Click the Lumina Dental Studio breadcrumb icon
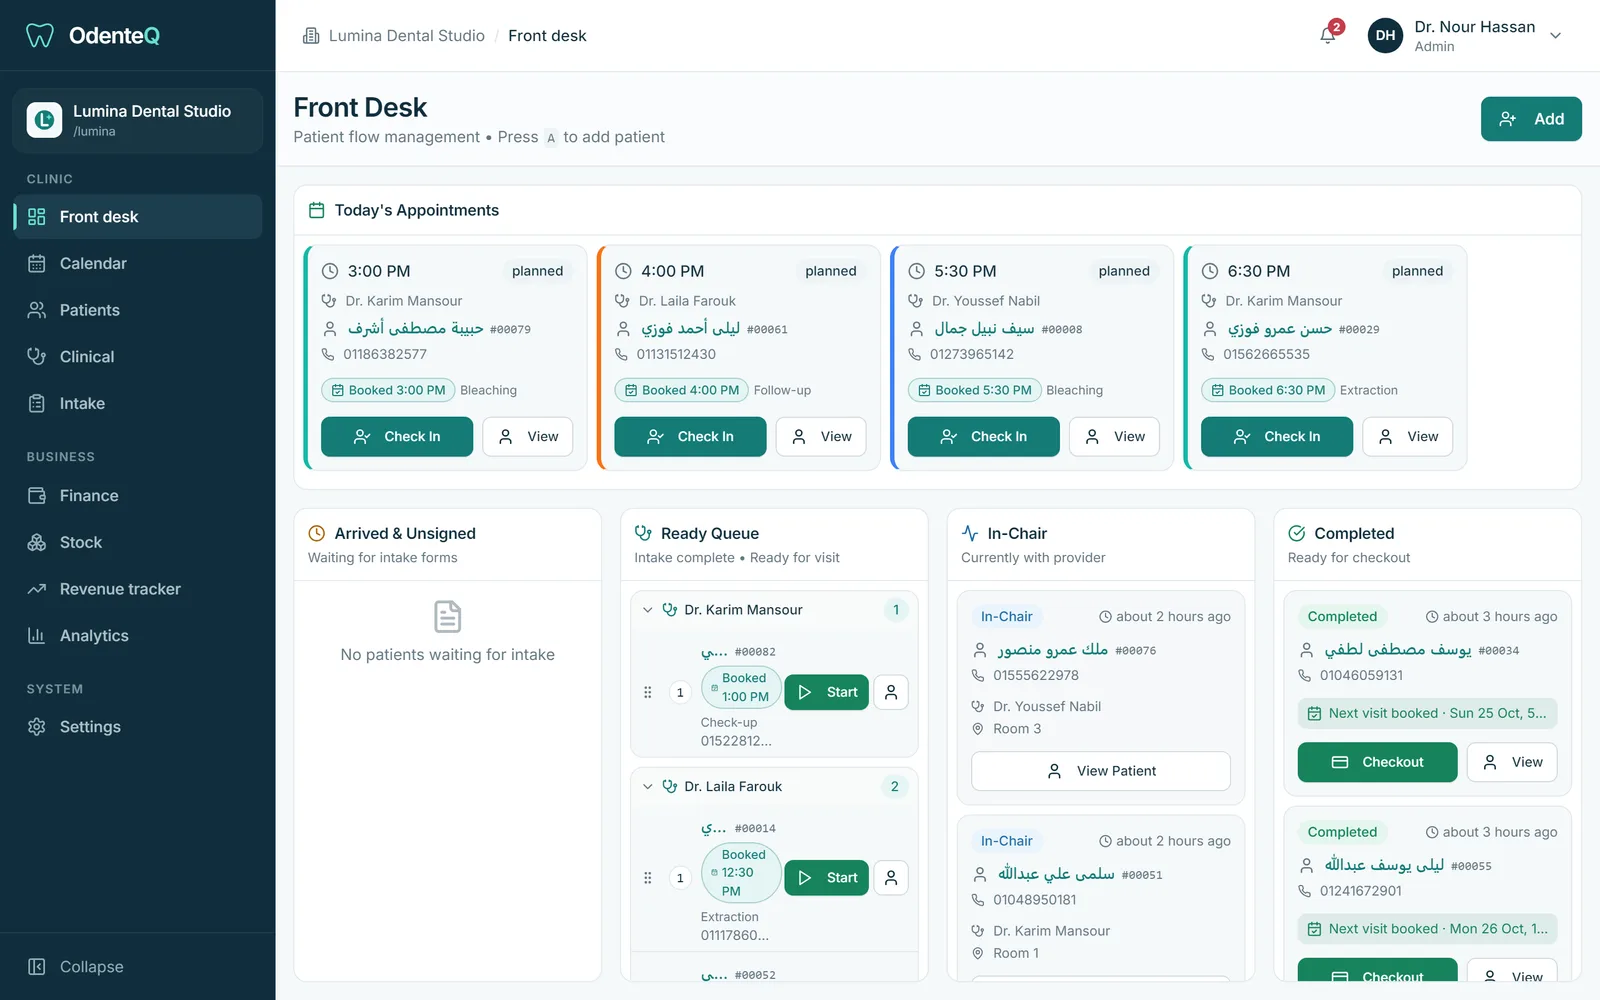Image resolution: width=1600 pixels, height=1000 pixels. pyautogui.click(x=311, y=36)
